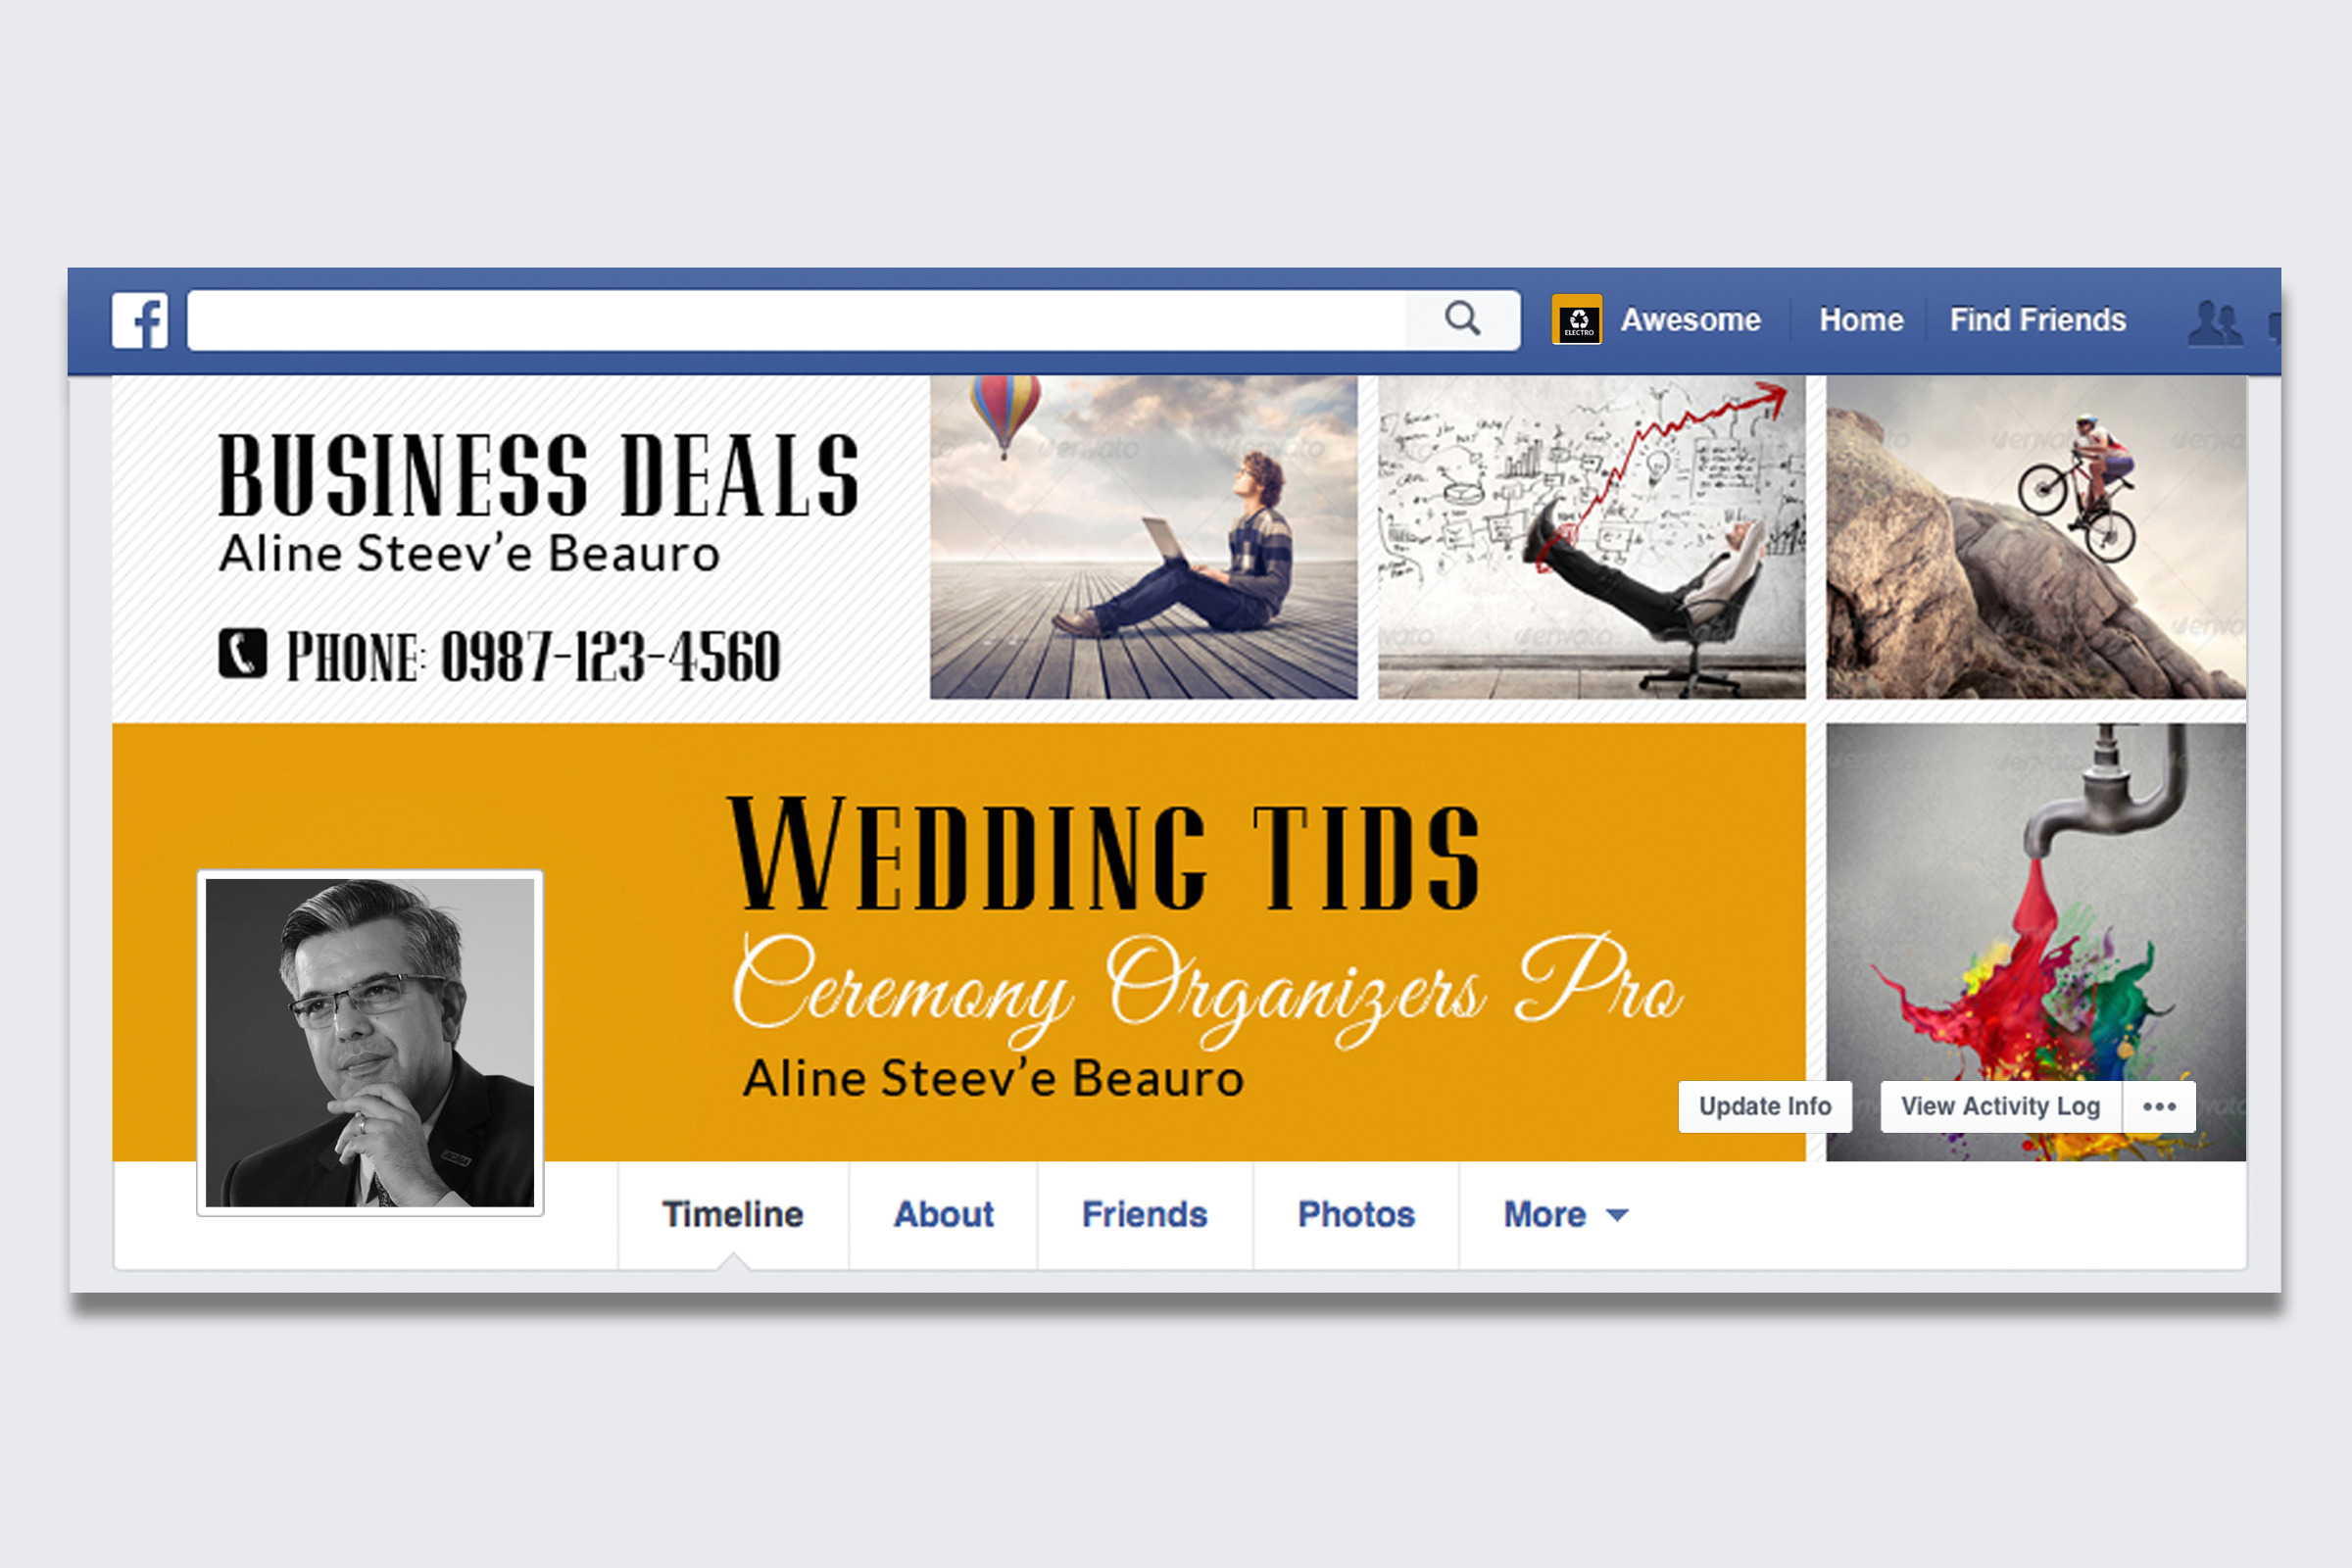Open the About tab
The width and height of the screenshot is (2352, 1568).
pyautogui.click(x=943, y=1214)
